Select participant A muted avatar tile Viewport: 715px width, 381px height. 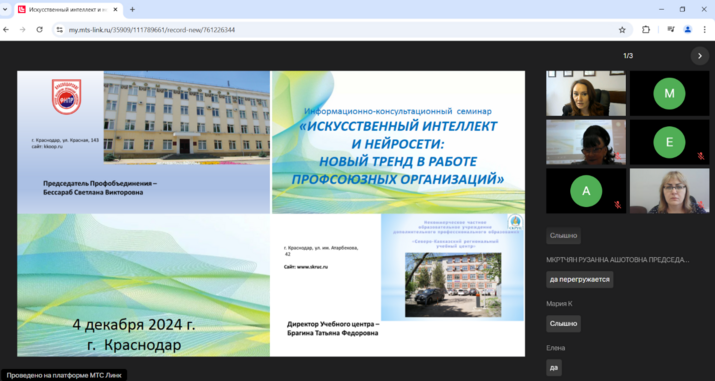click(x=586, y=191)
